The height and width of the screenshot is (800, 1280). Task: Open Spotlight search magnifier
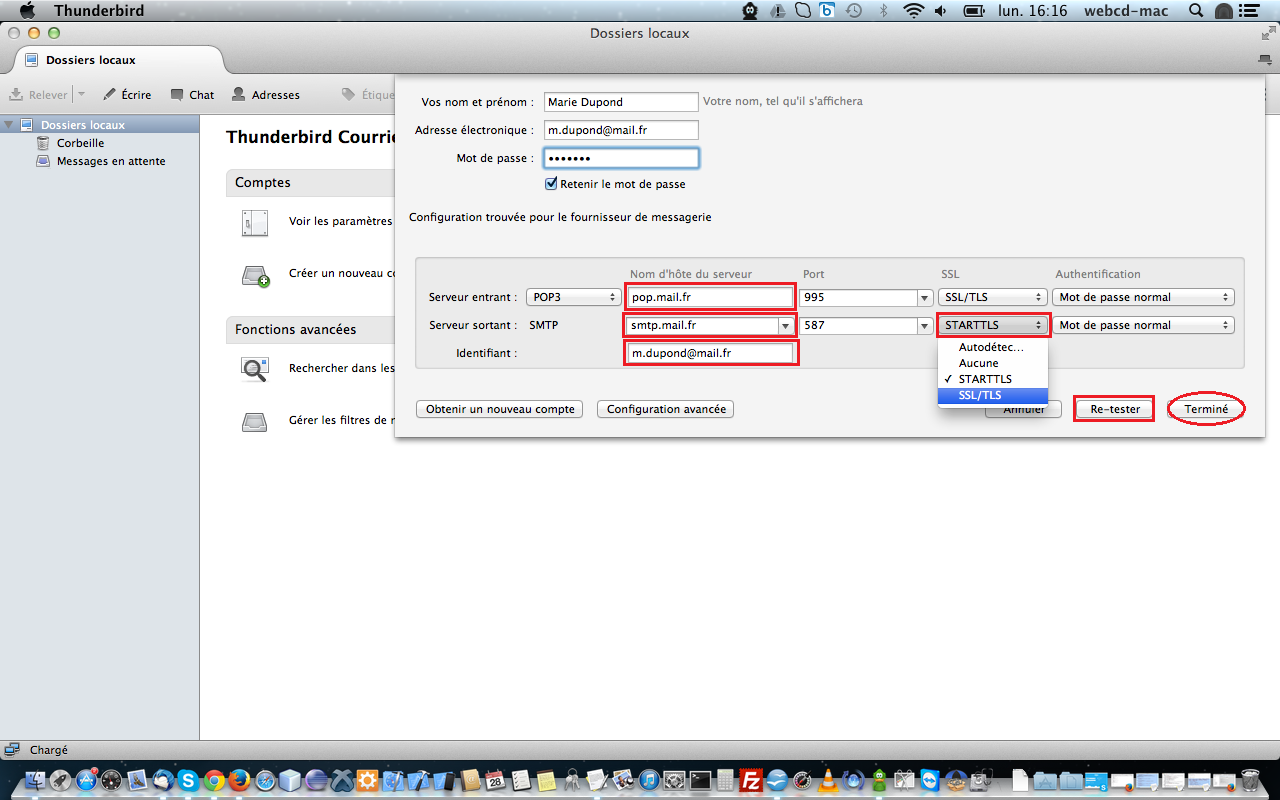1196,11
